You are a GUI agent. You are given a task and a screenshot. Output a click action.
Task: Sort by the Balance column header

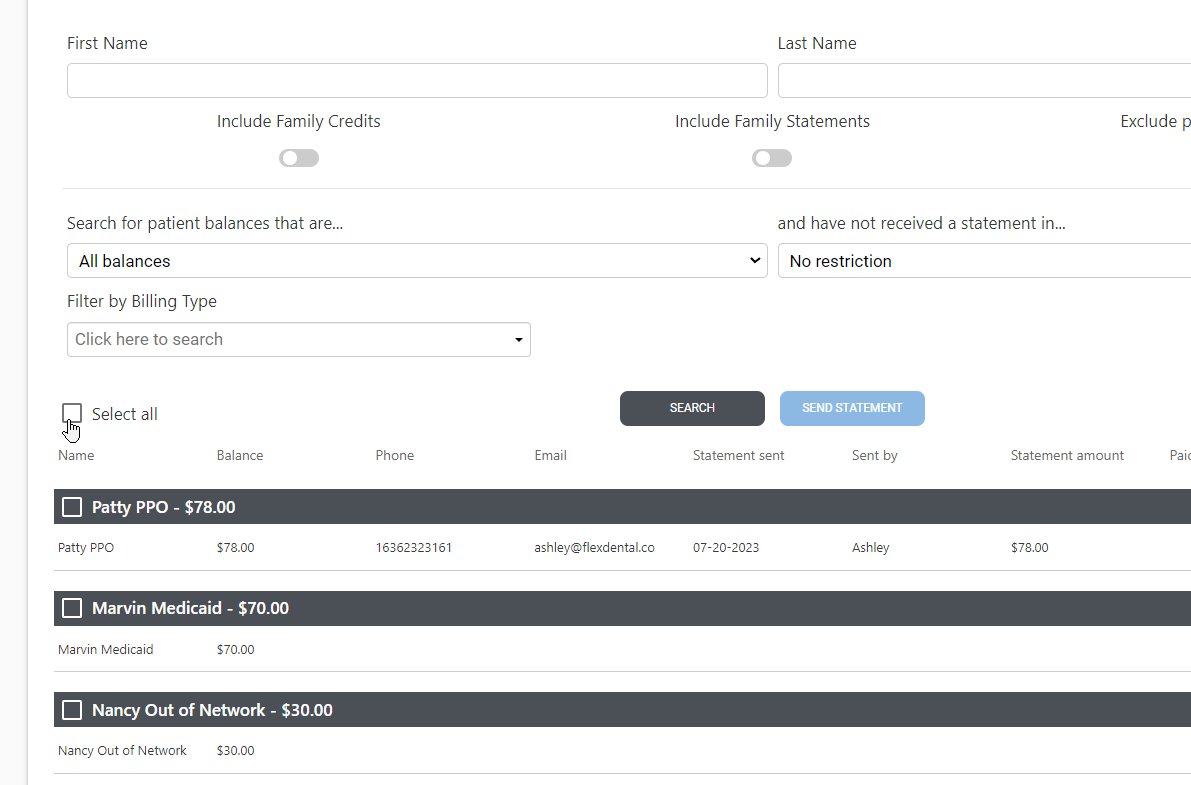point(239,455)
